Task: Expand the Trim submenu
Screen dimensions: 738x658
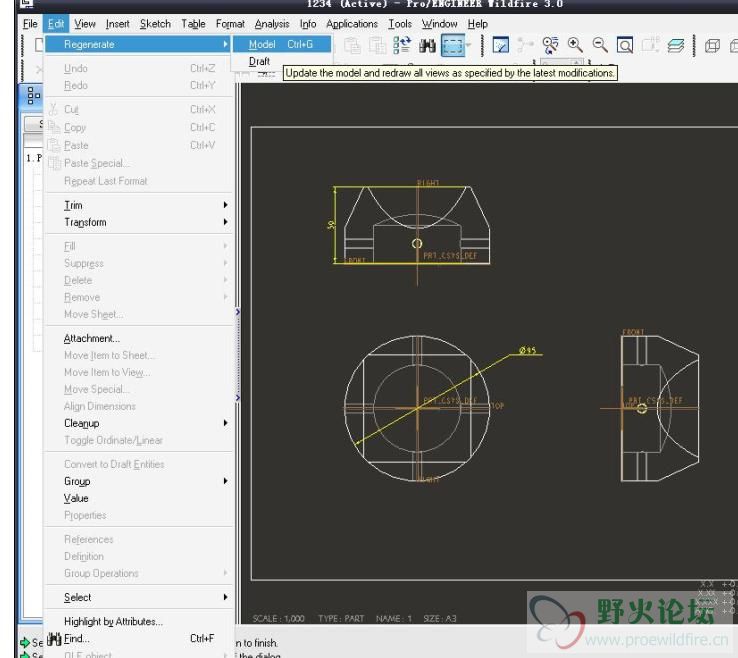Action: (x=139, y=205)
